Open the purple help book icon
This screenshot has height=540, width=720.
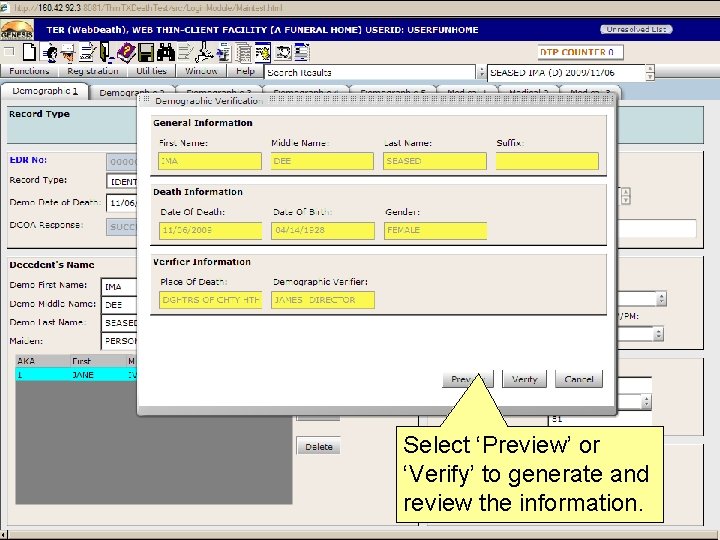(126, 52)
